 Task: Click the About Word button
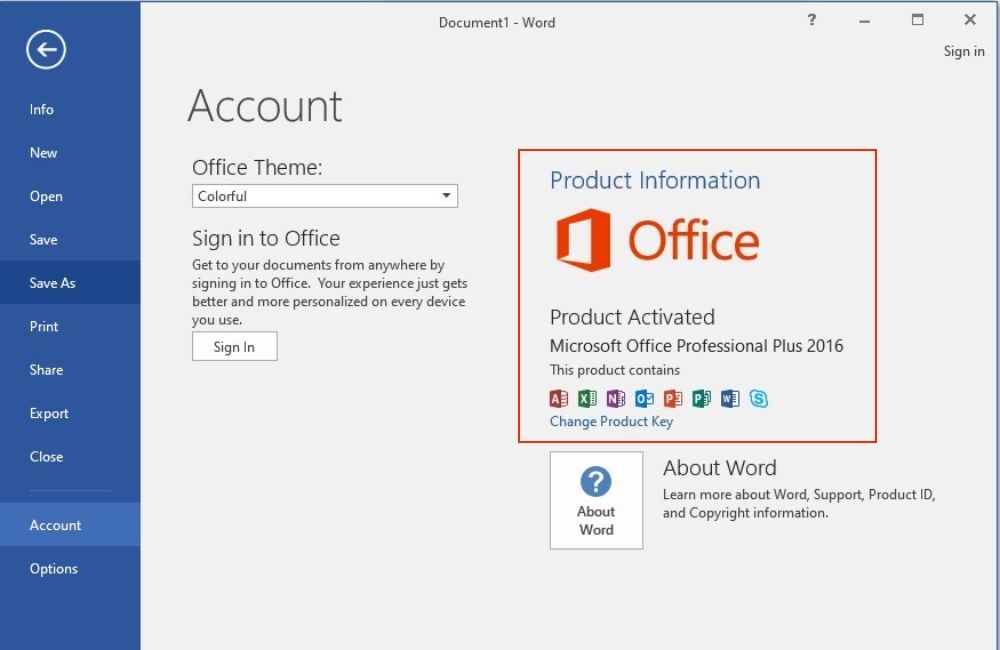click(596, 500)
